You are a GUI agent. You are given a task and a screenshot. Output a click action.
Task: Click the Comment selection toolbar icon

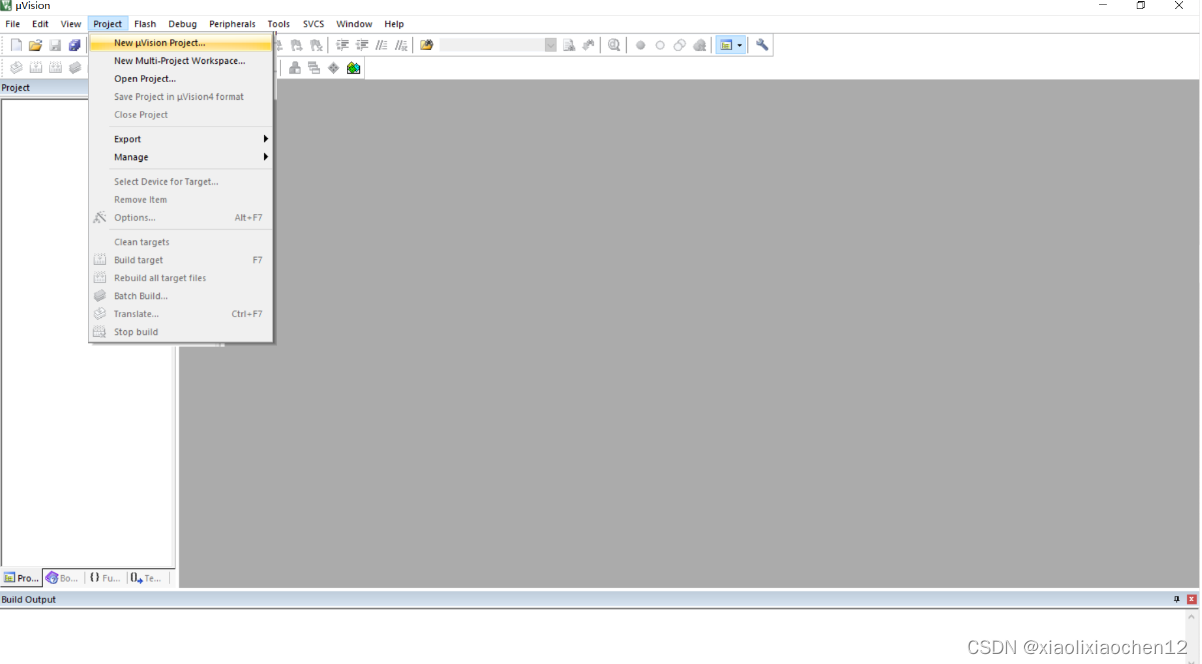pyautogui.click(x=382, y=45)
